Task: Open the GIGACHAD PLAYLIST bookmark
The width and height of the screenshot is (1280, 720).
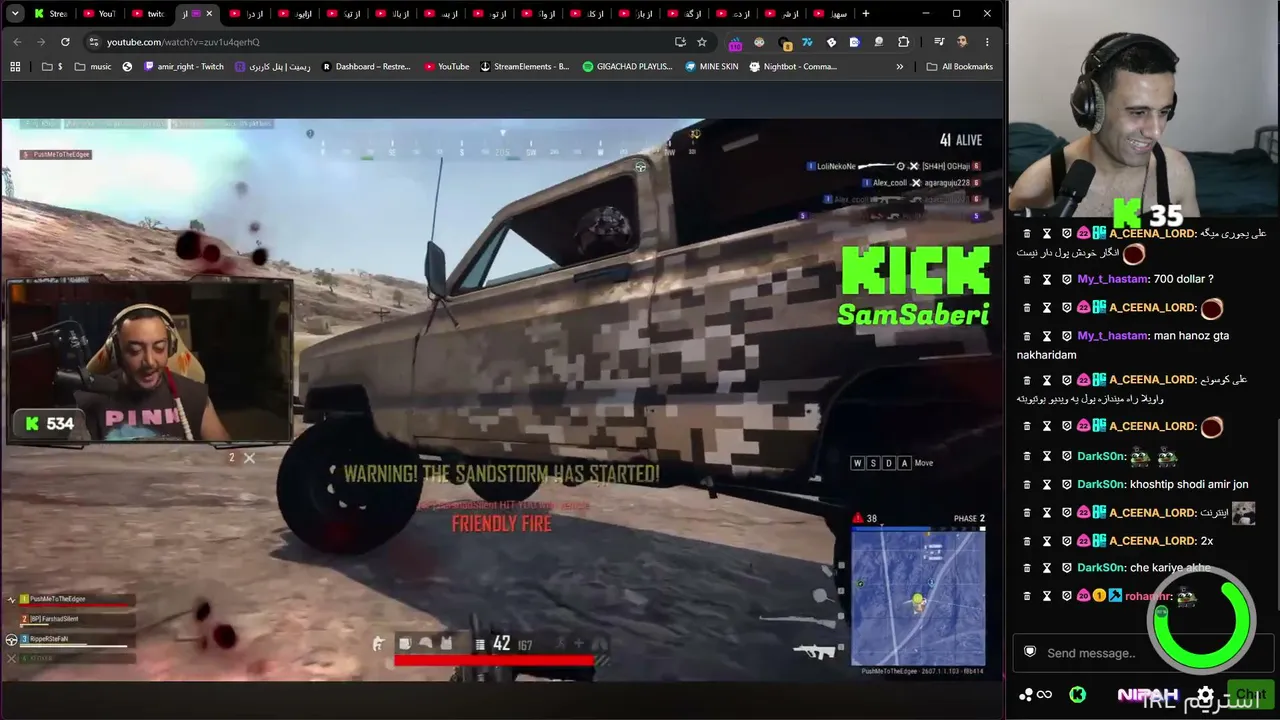Action: point(627,67)
